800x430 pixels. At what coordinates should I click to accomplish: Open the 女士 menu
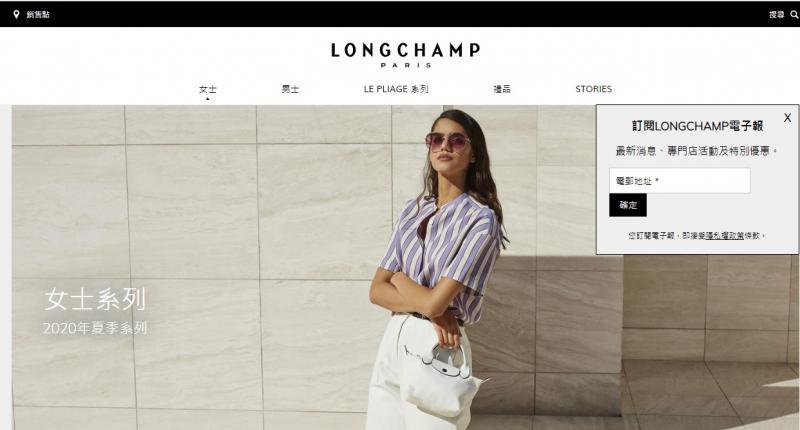208,89
